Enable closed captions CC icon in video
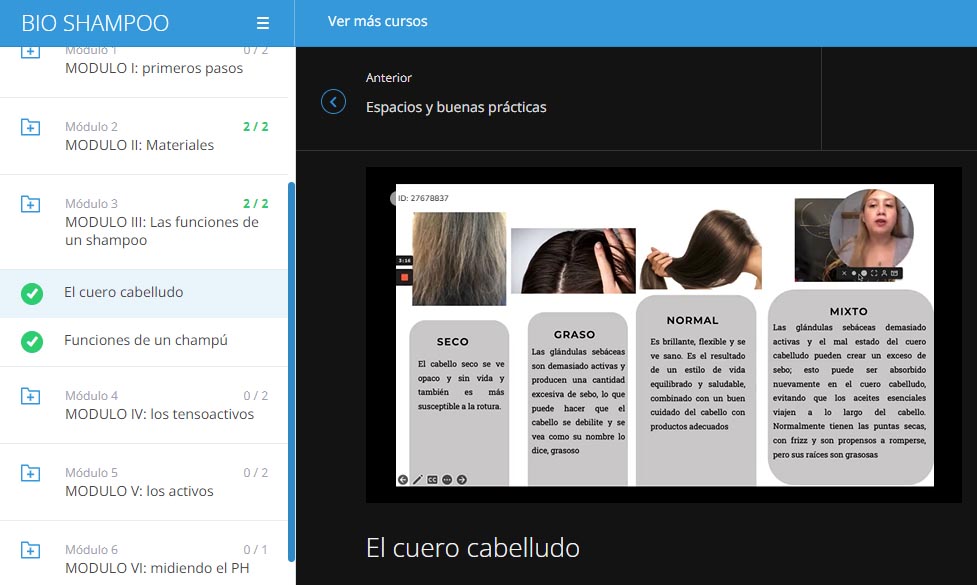This screenshot has width=977, height=585. click(433, 480)
